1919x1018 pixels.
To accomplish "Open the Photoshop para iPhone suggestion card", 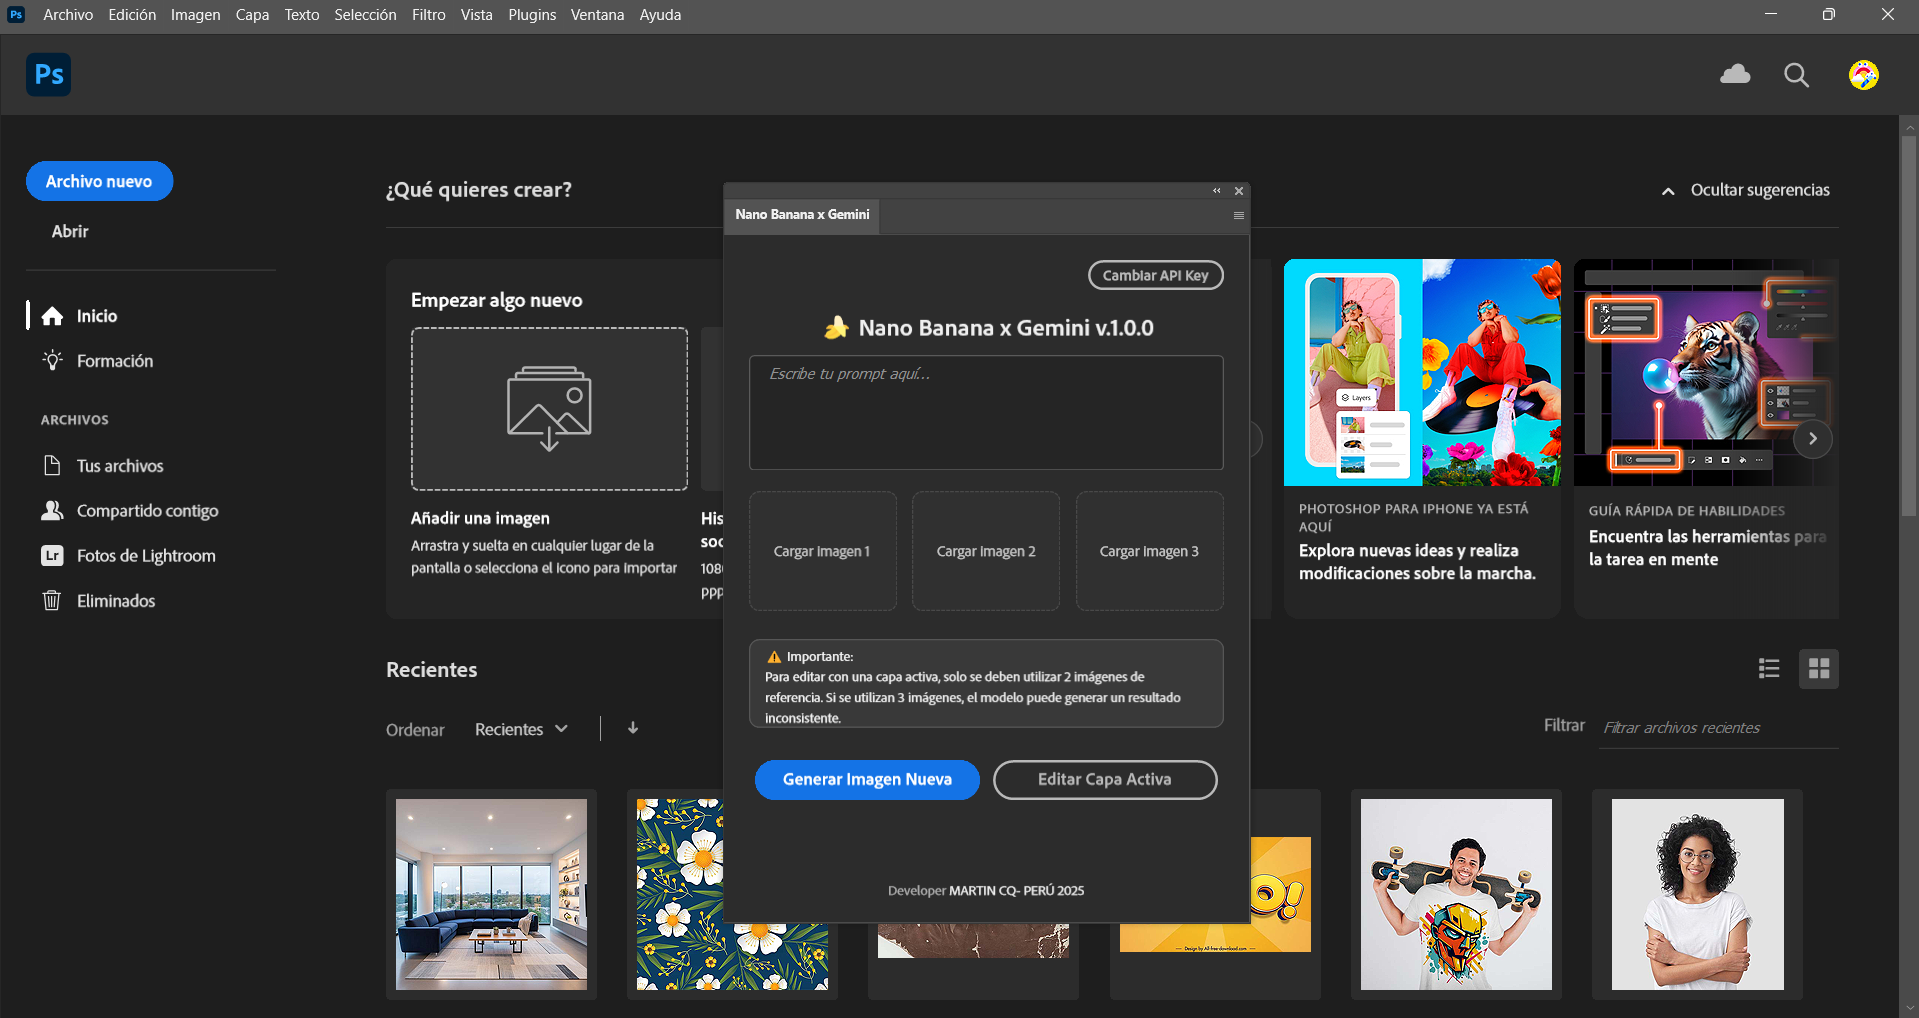I will [1422, 438].
